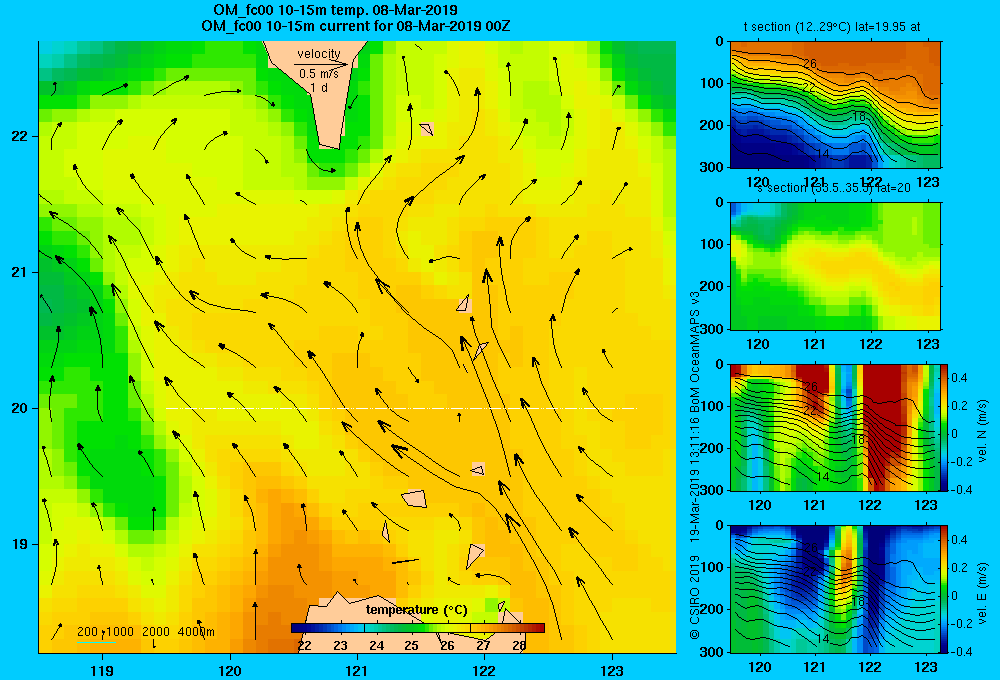Click the white dashed section line at latitude 20

401,408
